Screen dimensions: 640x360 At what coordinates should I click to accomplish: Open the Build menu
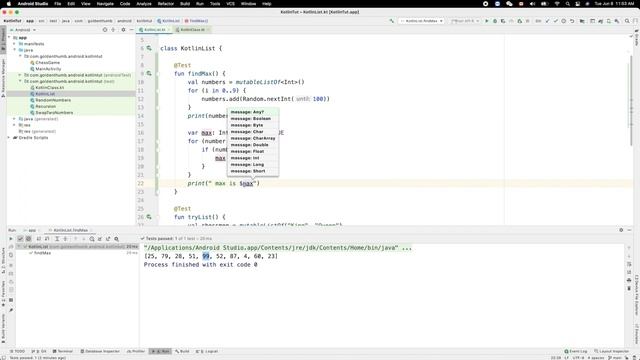click(185, 4)
